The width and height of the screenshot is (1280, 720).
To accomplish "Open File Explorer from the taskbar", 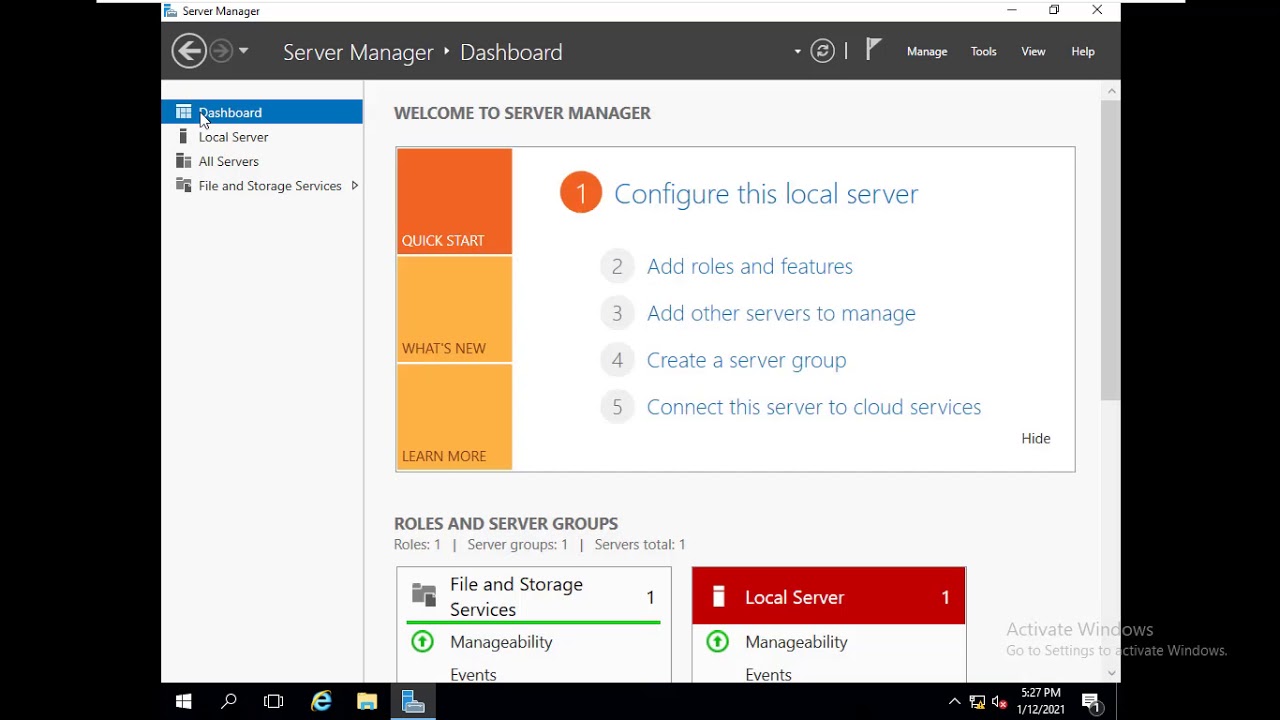I will pyautogui.click(x=367, y=702).
